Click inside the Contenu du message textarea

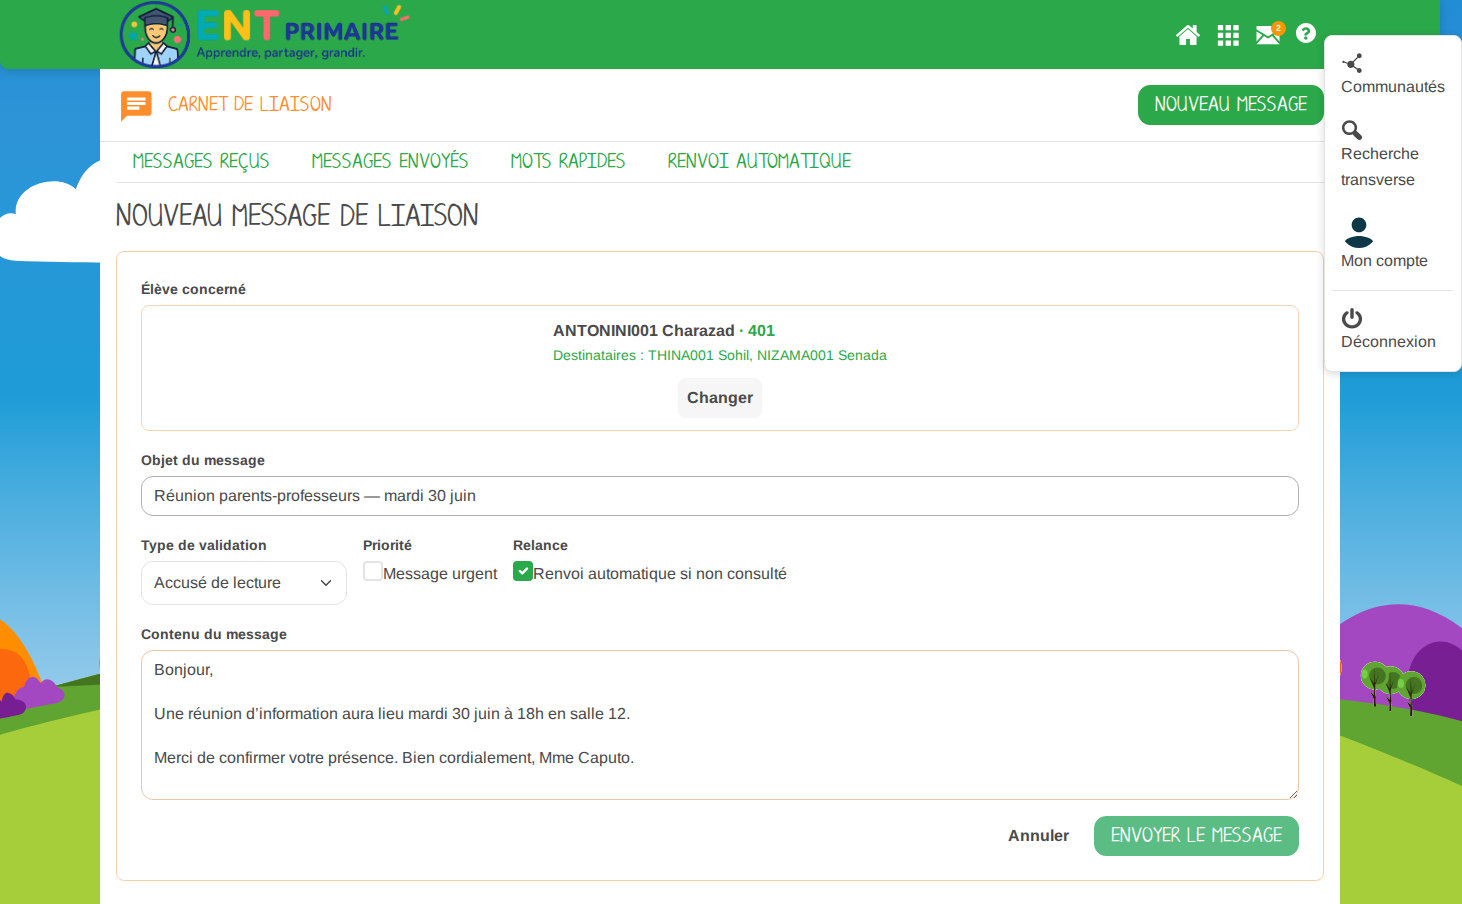click(720, 725)
